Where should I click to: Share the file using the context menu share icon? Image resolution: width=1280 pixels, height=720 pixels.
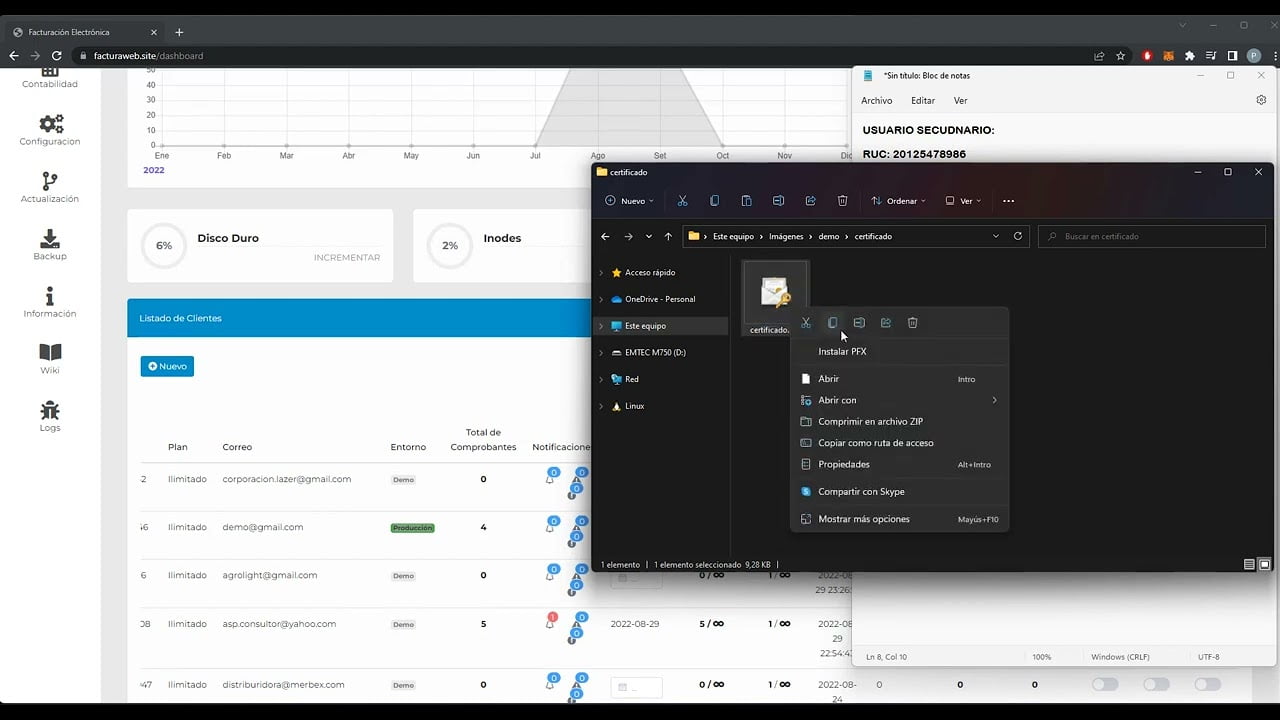(886, 323)
